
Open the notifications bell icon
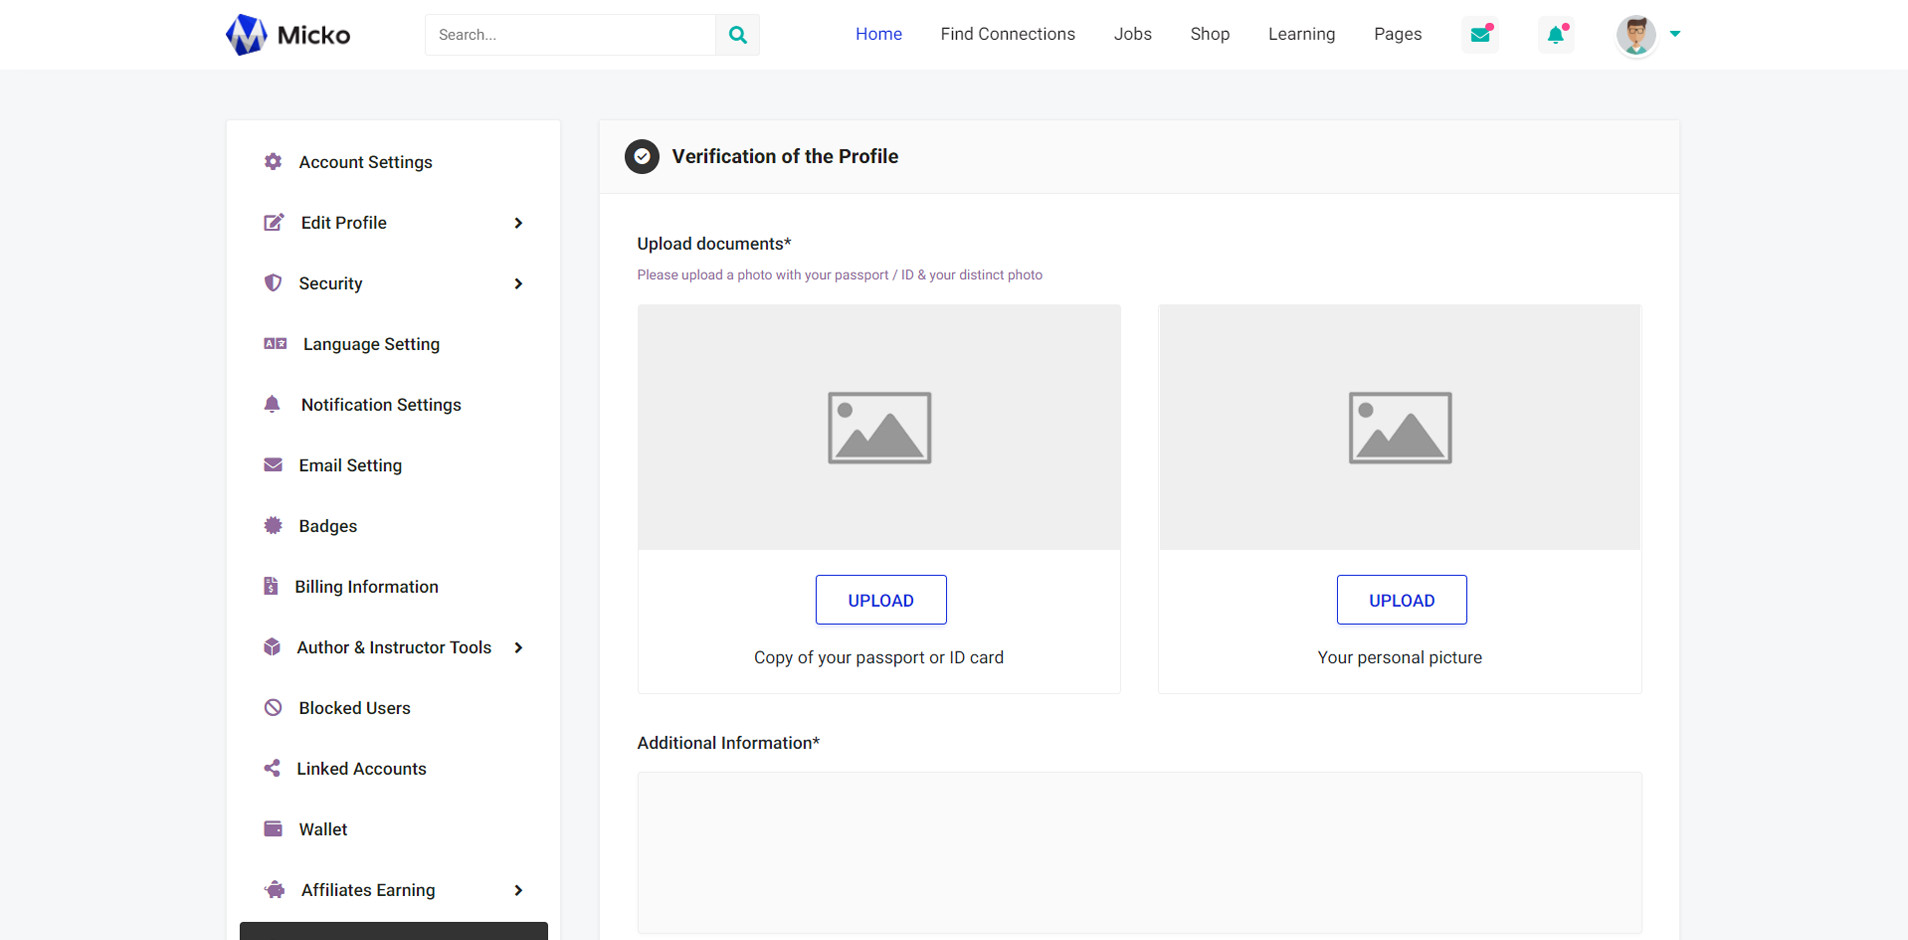click(1555, 35)
